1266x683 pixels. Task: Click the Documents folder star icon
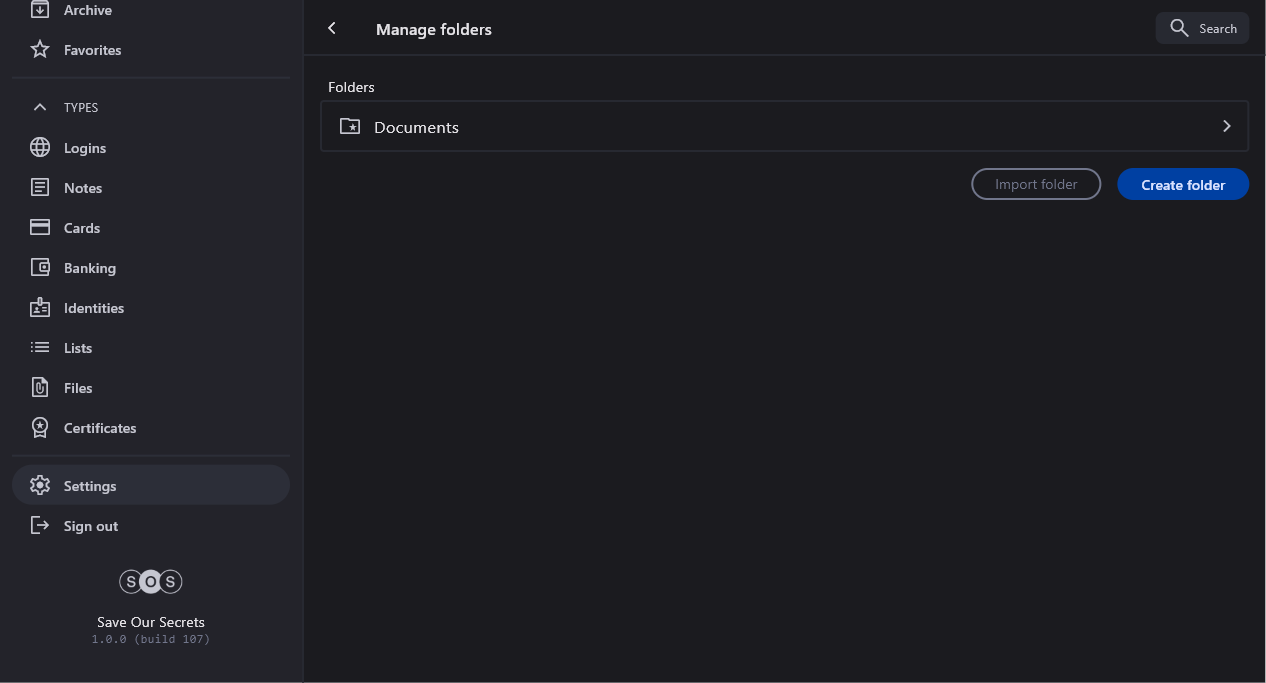(x=350, y=127)
